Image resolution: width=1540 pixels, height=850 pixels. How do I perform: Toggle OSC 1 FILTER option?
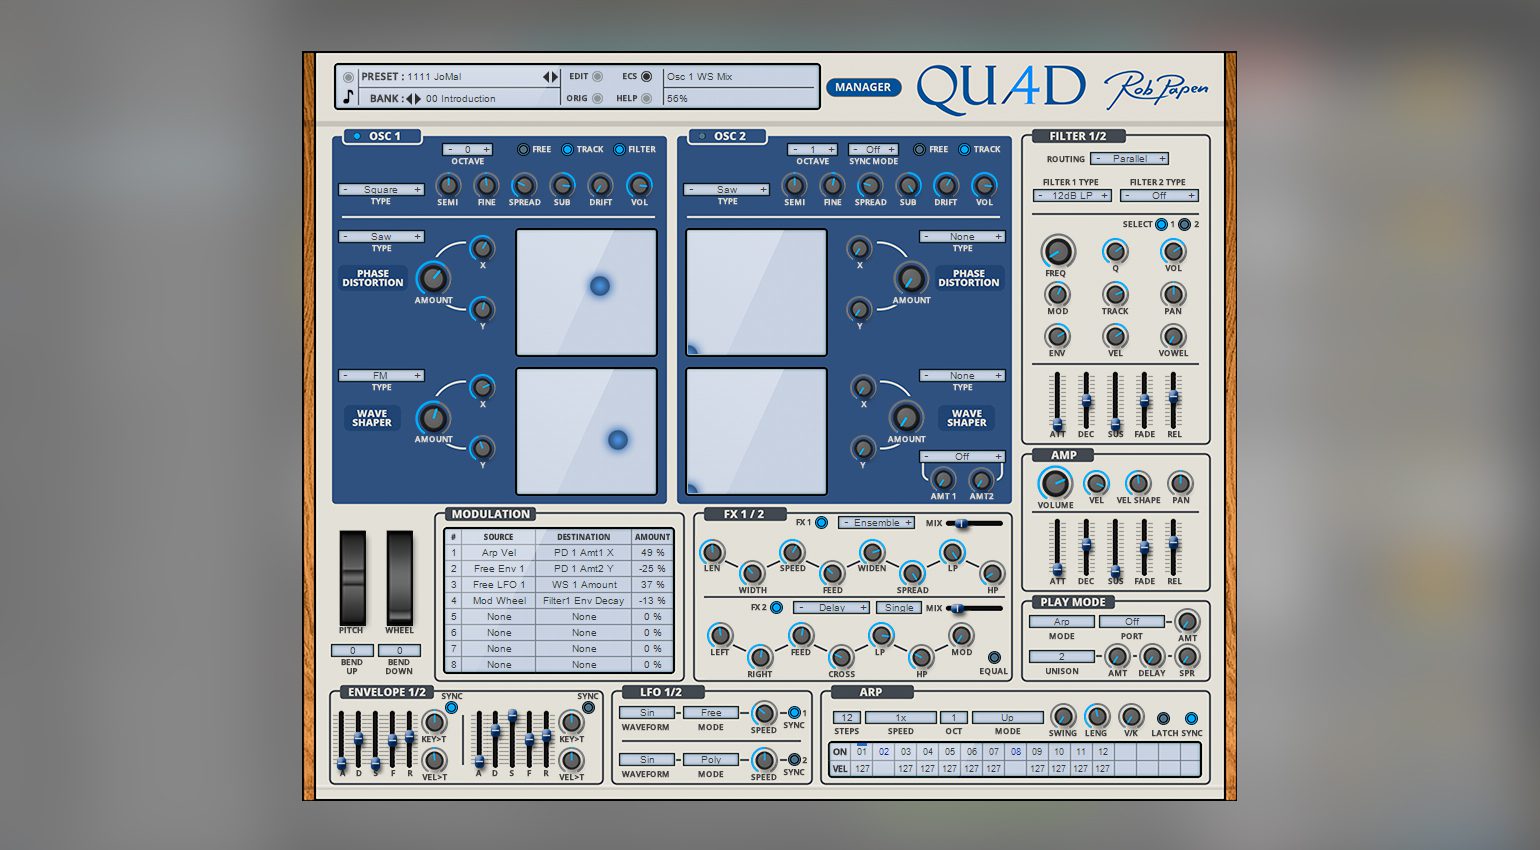coord(619,149)
